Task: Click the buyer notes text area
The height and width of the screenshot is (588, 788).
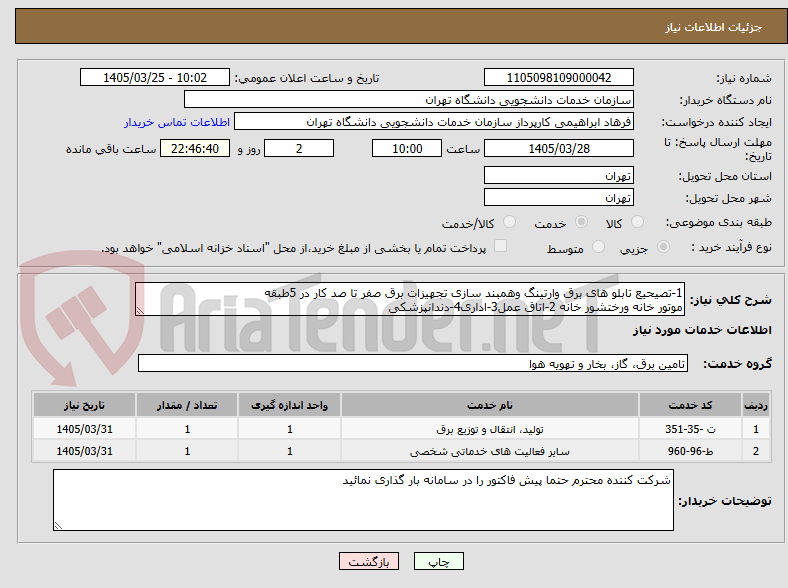Action: click(363, 500)
